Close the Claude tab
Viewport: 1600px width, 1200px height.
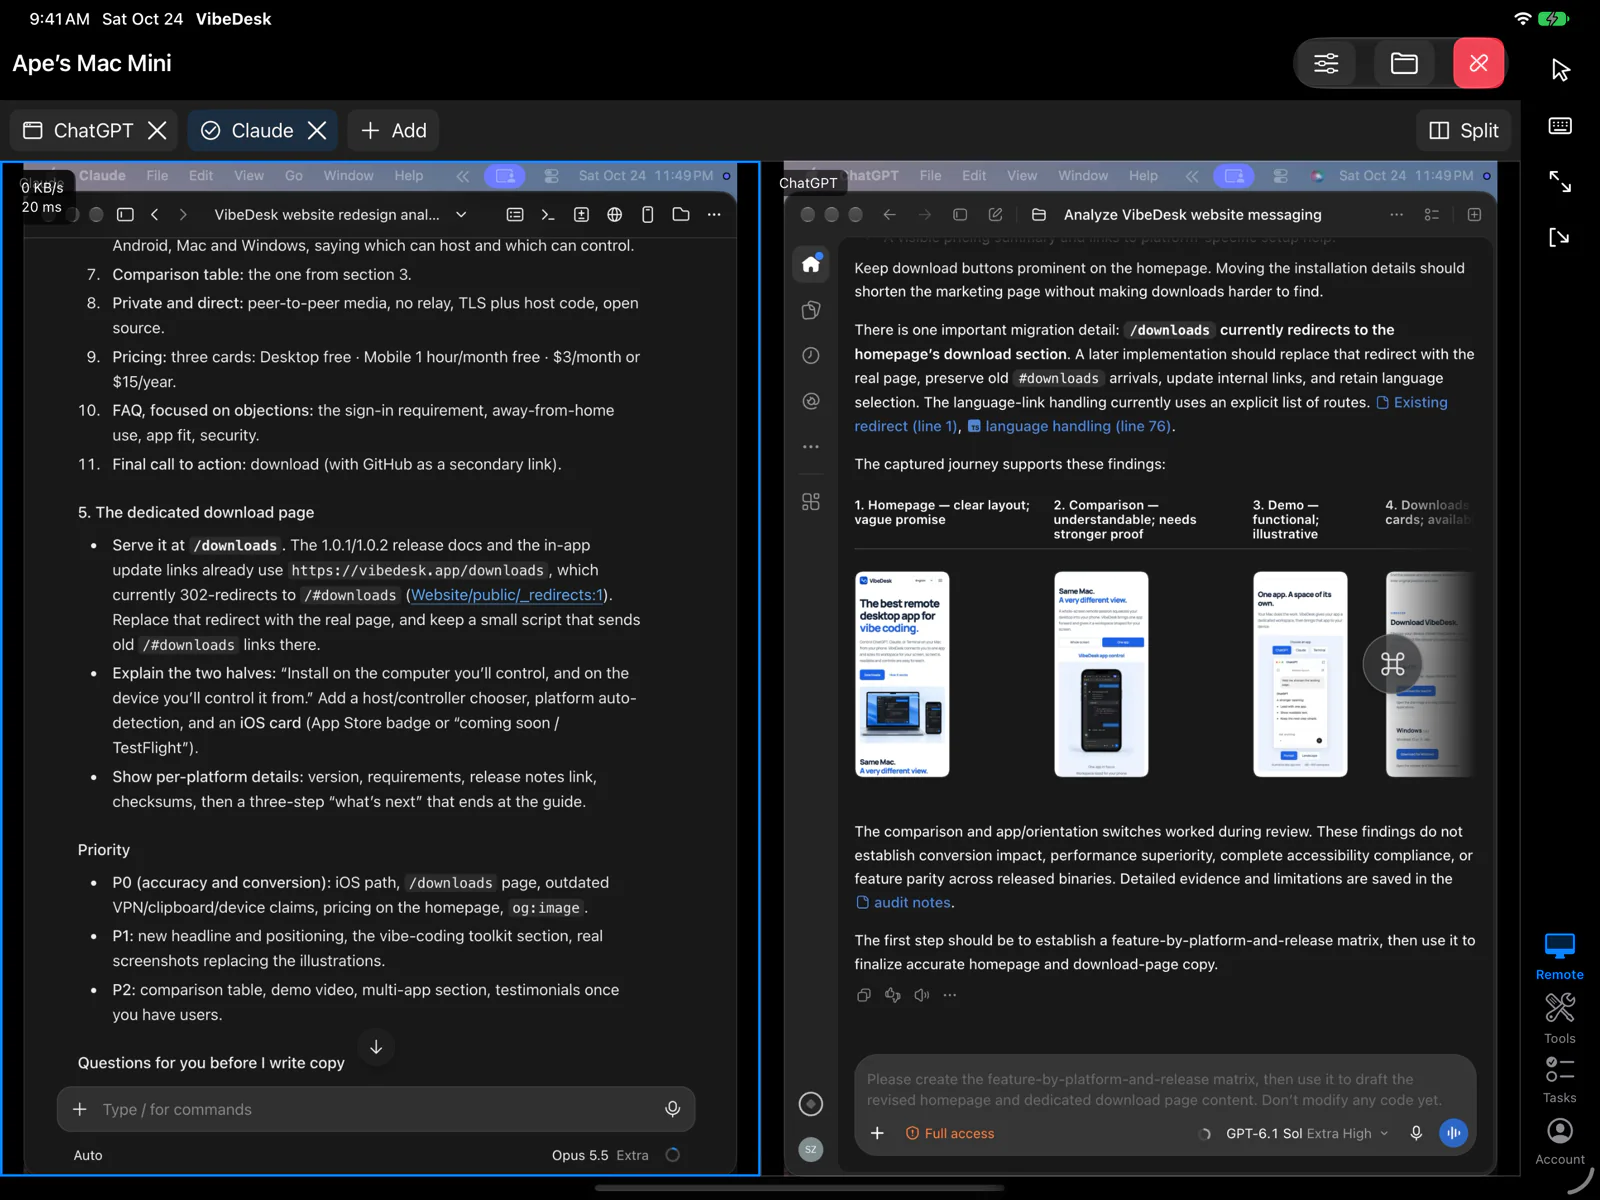coord(317,131)
